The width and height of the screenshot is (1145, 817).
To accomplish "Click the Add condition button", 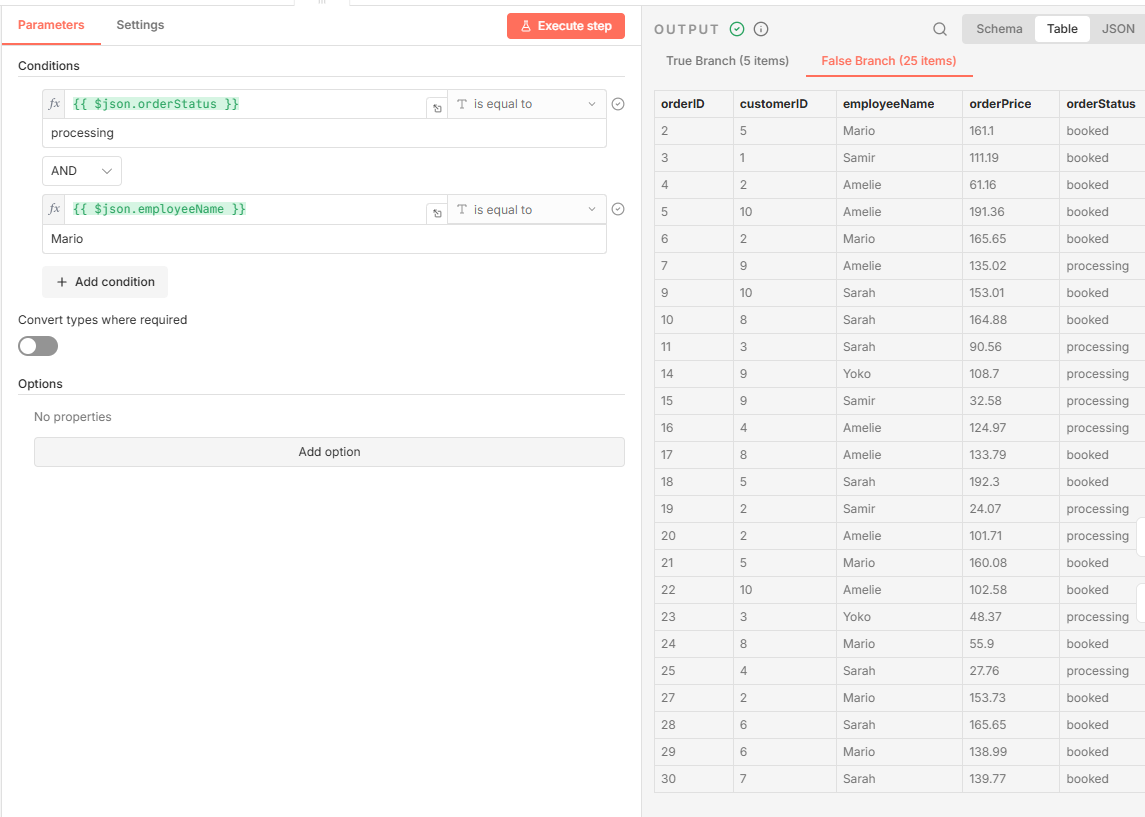I will (105, 282).
